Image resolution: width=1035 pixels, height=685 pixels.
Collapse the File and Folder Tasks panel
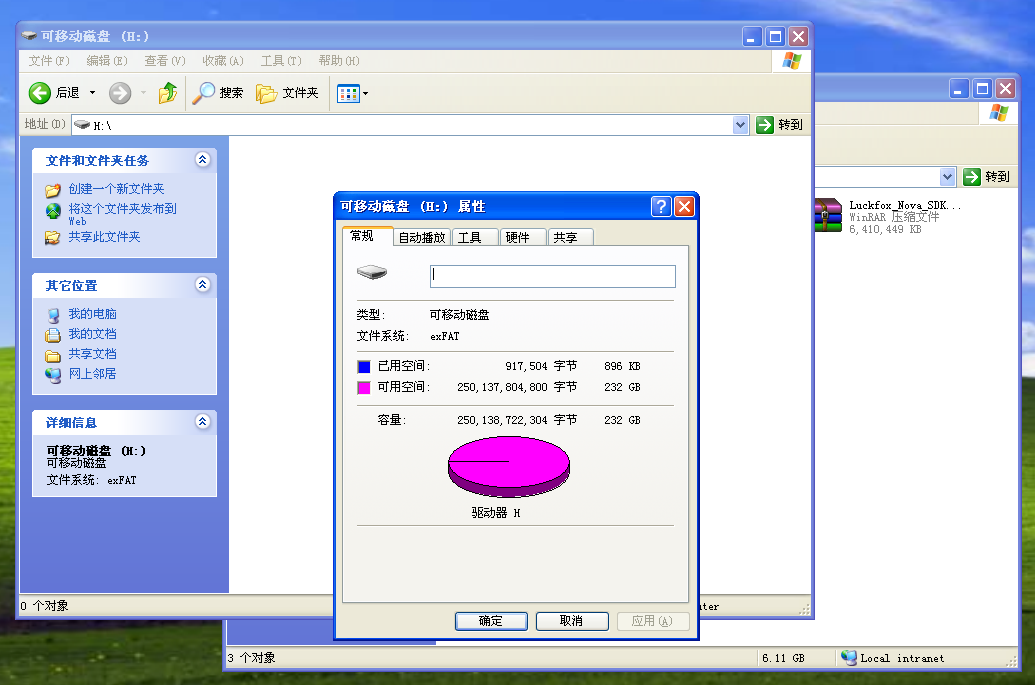203,160
